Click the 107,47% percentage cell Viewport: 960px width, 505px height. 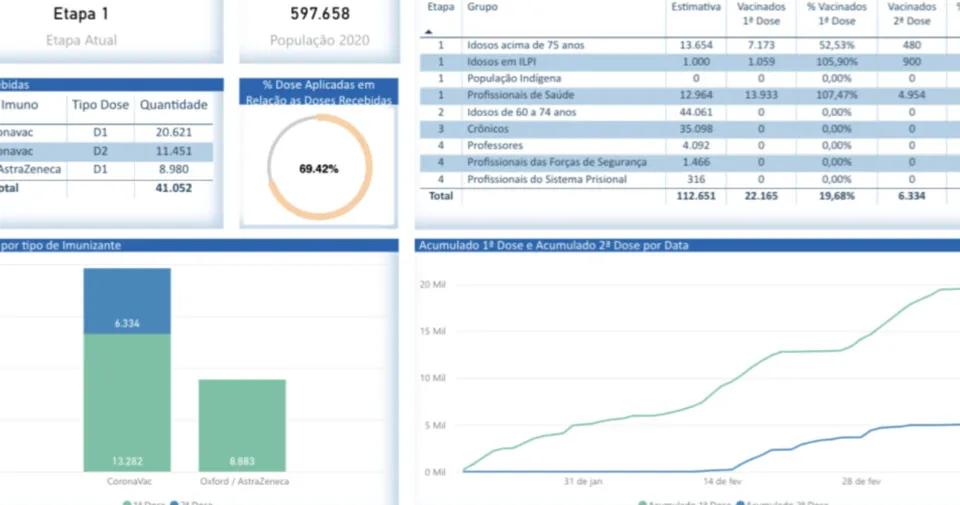836,95
